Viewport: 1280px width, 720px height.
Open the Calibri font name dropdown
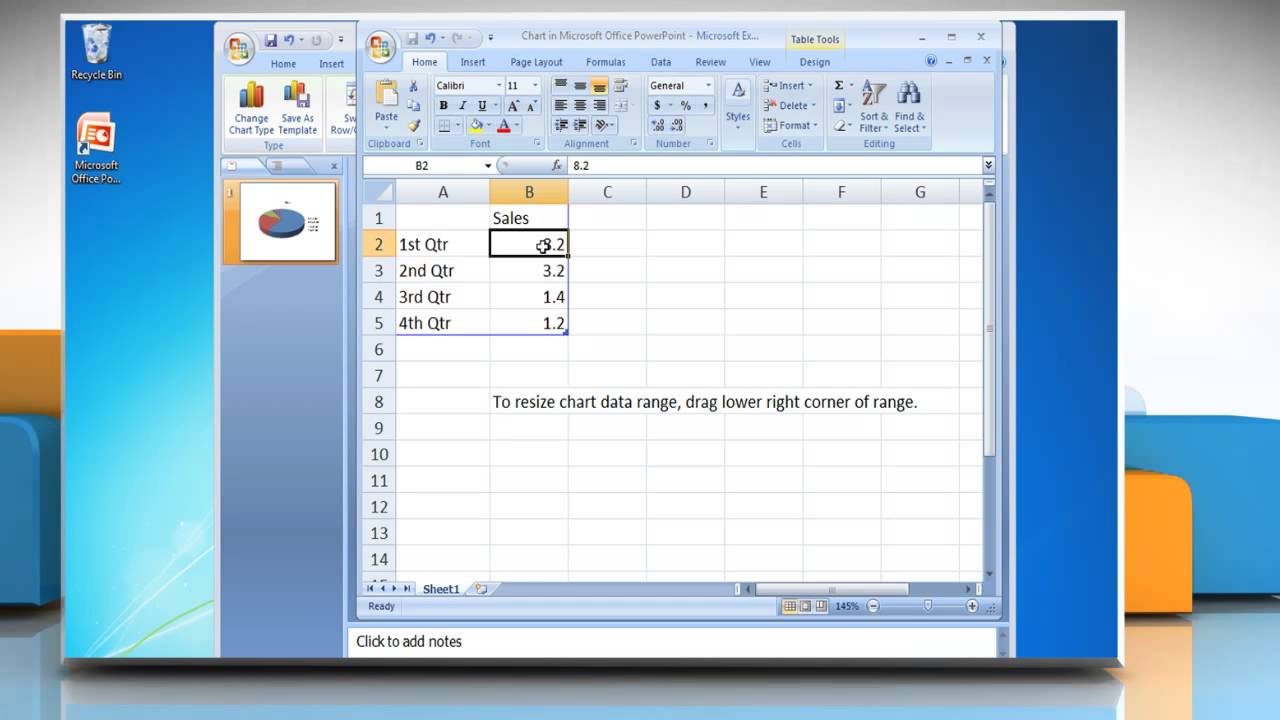498,86
